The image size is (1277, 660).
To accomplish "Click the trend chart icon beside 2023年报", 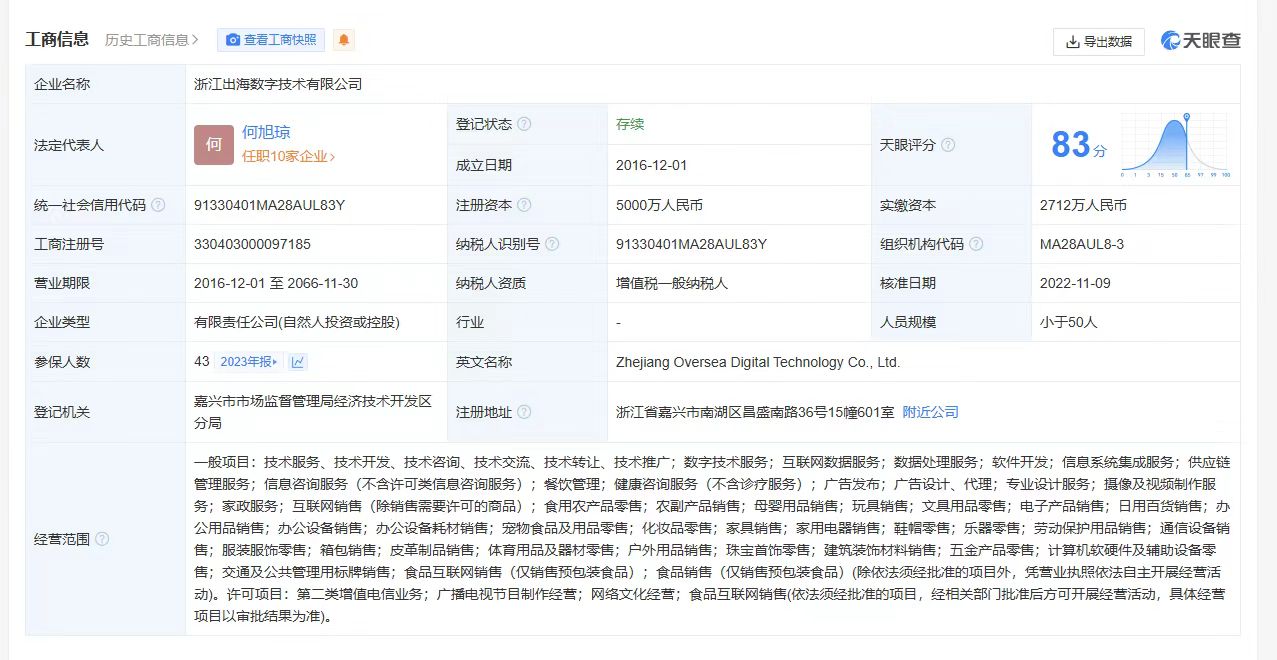I will coord(298,362).
